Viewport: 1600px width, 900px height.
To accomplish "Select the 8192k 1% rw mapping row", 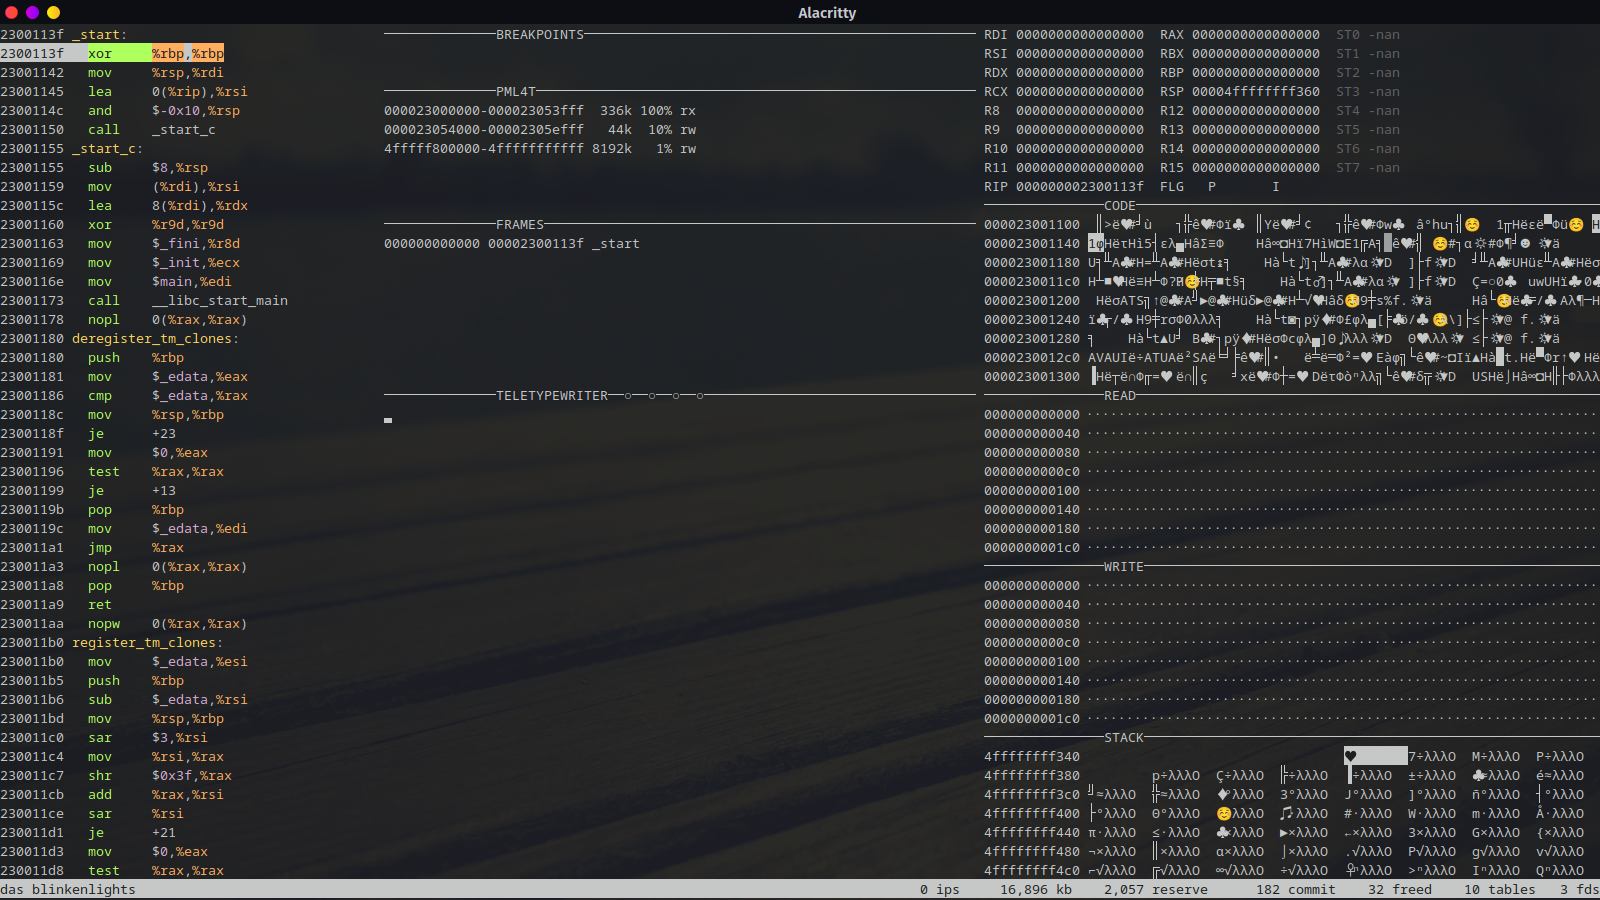I will (x=540, y=149).
